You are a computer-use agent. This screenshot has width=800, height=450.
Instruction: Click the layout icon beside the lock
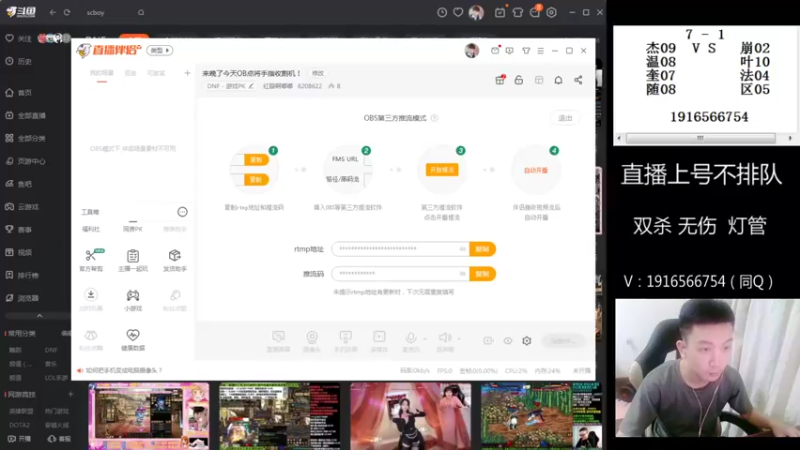pyautogui.click(x=539, y=80)
